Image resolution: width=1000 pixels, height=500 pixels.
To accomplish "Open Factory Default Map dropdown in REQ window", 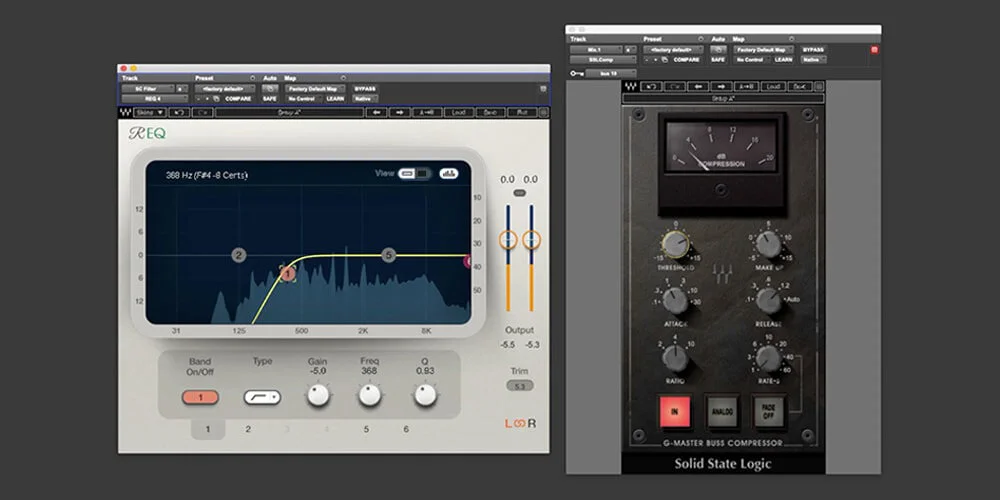I will click(316, 89).
